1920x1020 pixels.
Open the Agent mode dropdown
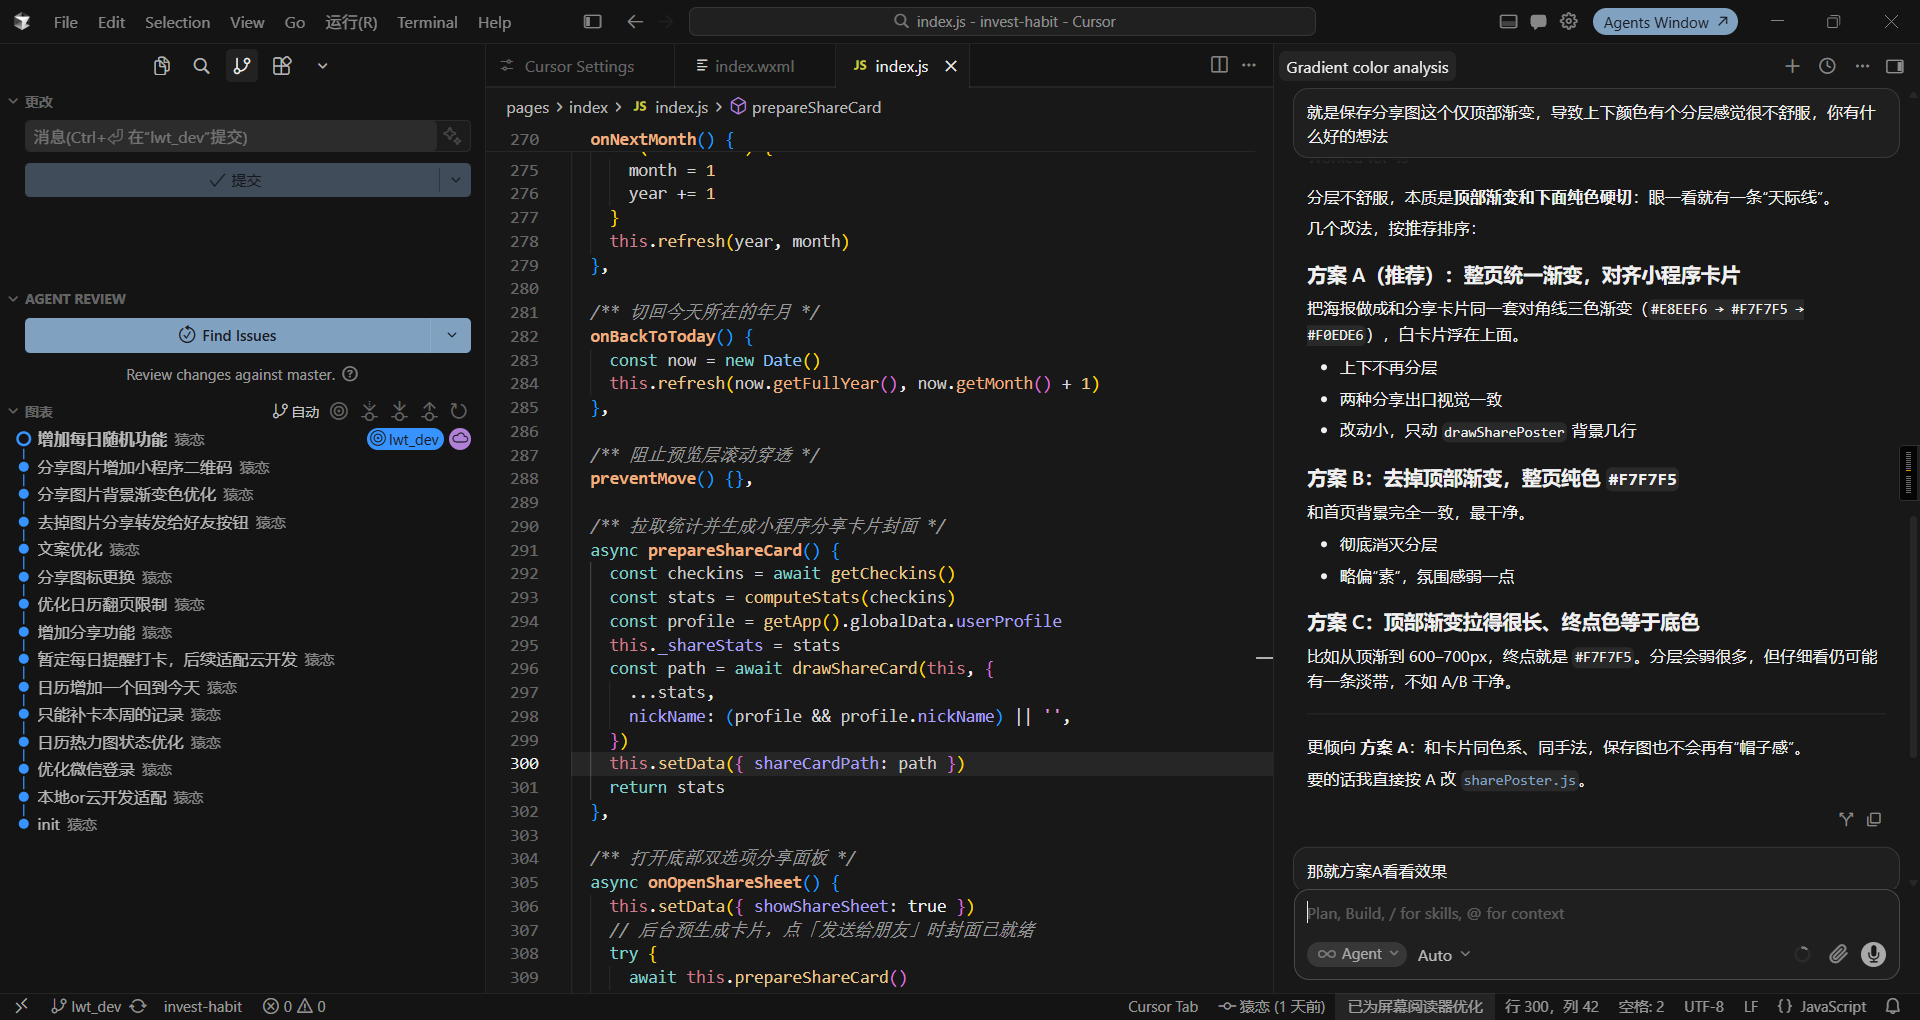1357,954
